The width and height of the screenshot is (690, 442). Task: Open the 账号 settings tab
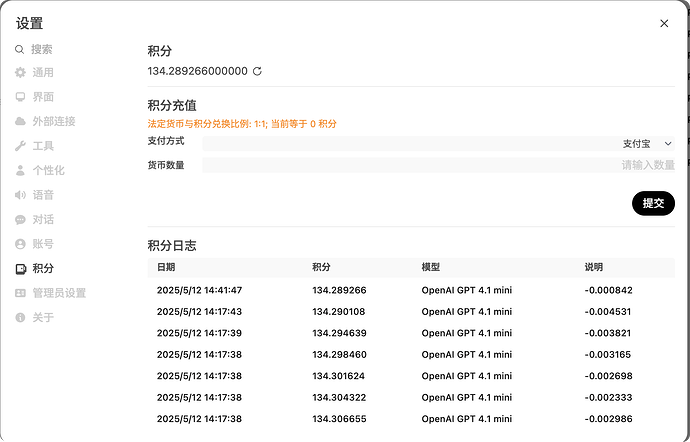43,244
